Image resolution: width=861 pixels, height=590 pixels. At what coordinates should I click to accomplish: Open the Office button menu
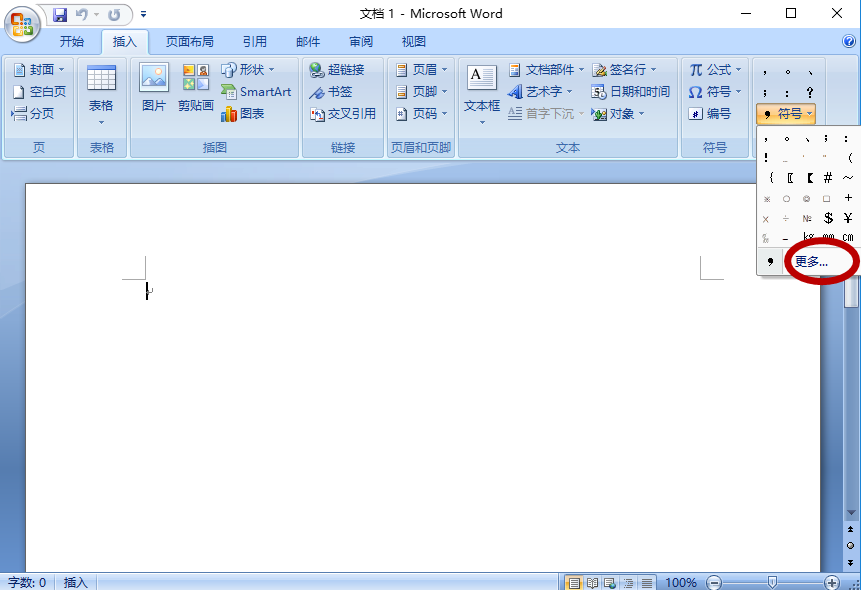[22, 23]
